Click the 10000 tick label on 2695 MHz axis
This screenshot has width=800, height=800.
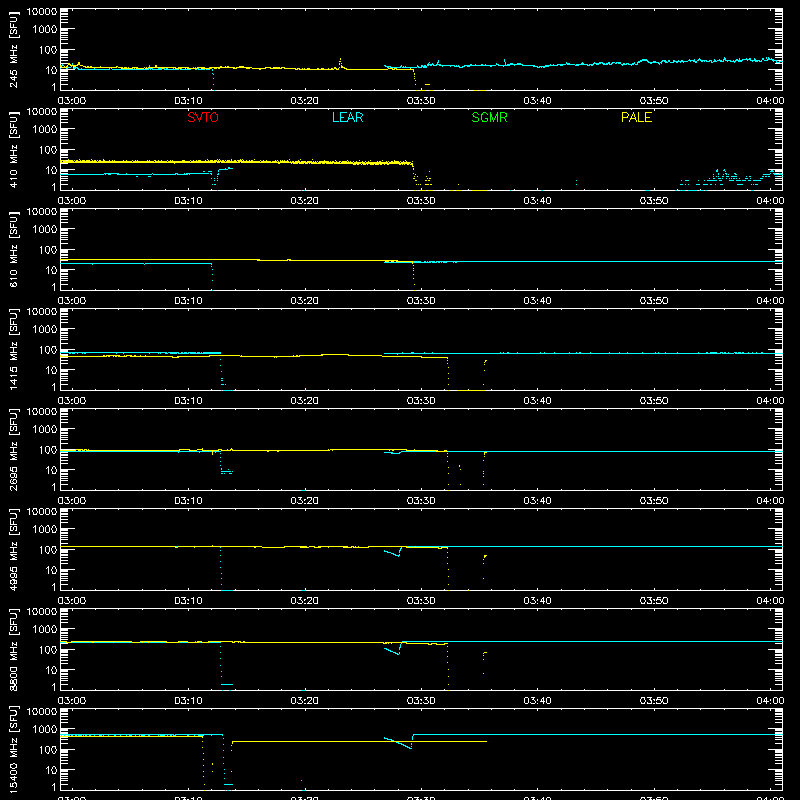pos(42,412)
